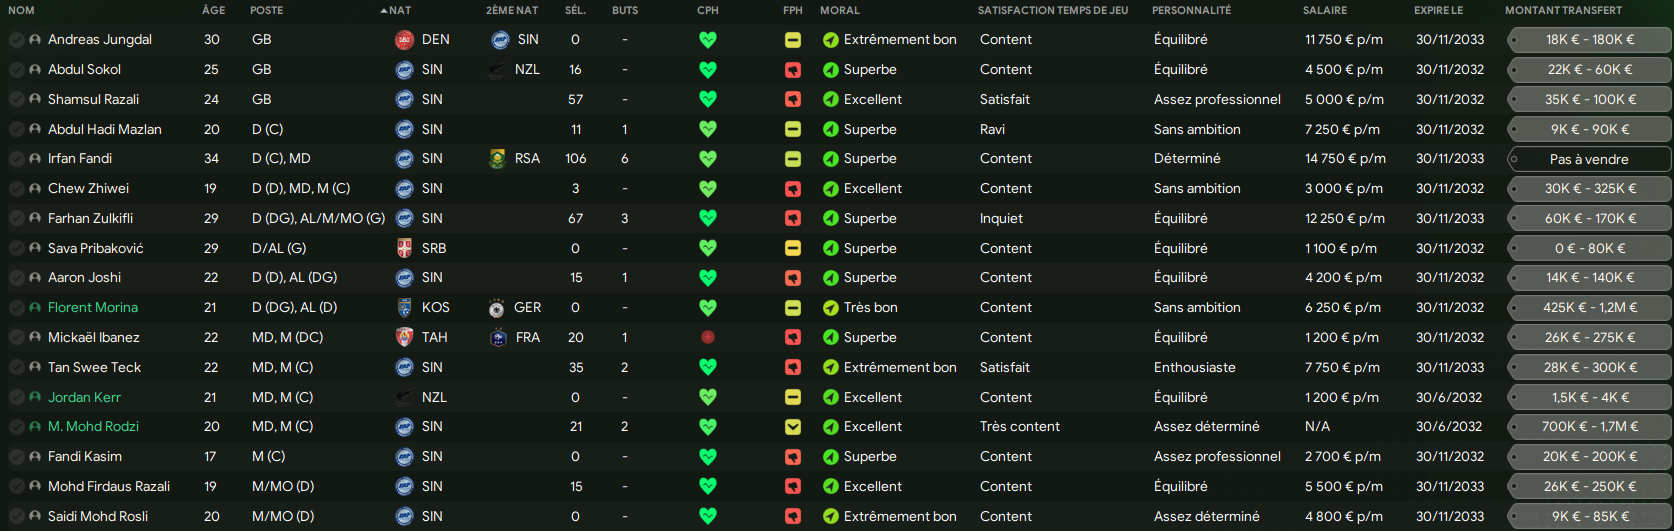Sort the table by the NAT column
The height and width of the screenshot is (531, 1674).
(399, 10)
